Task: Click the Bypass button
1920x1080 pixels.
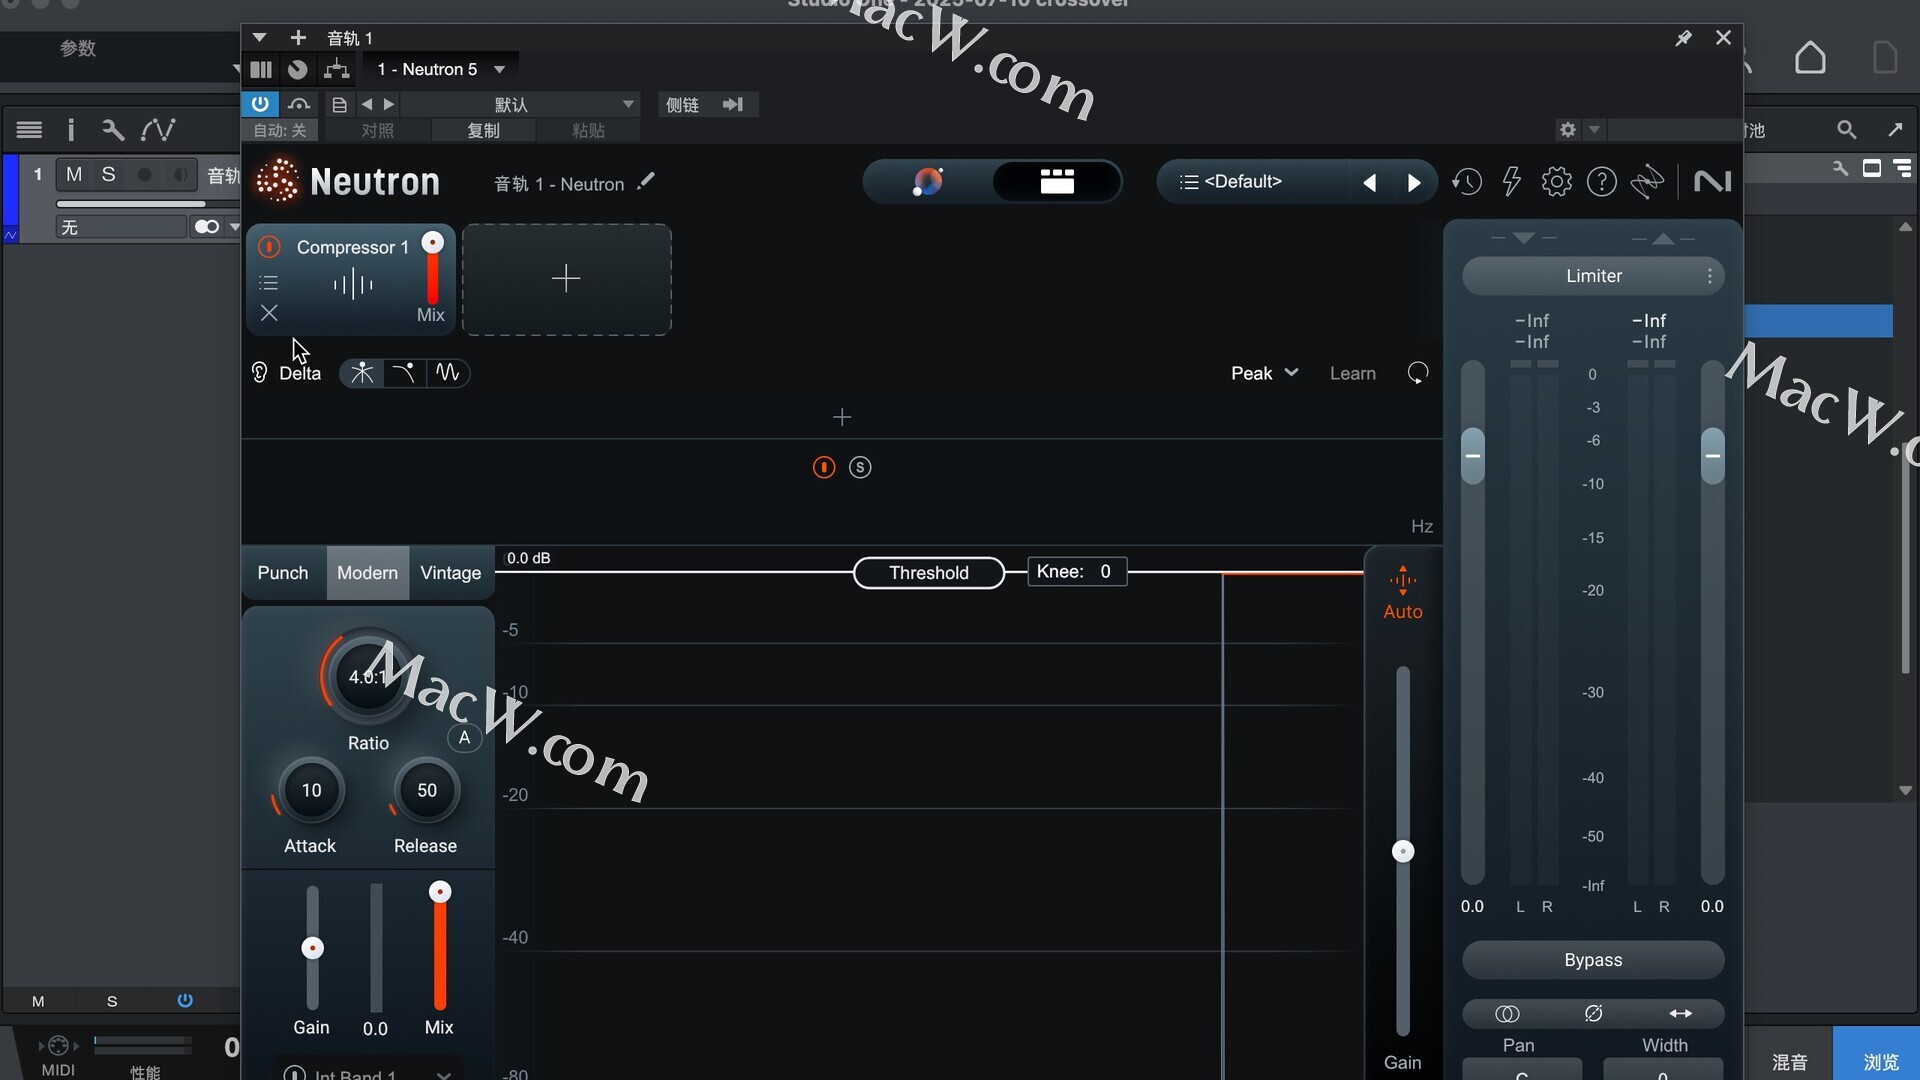Action: (1593, 960)
